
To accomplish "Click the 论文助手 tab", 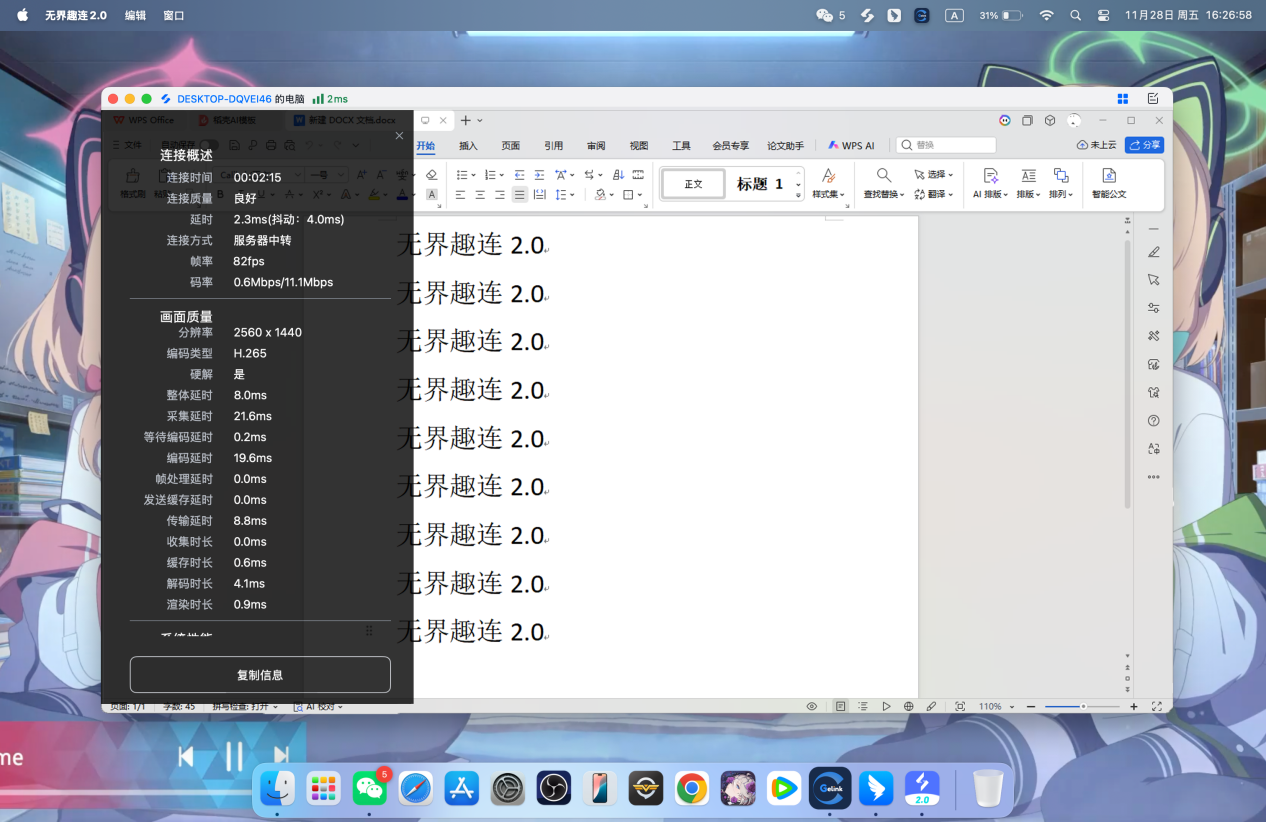I will (x=786, y=146).
